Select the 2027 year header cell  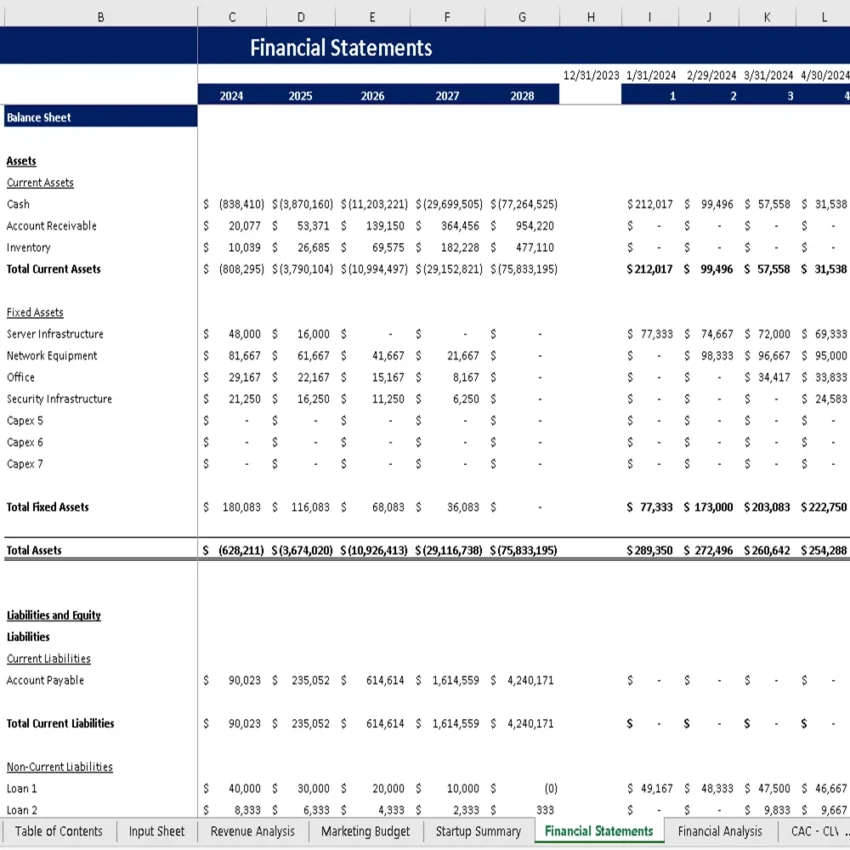click(447, 96)
